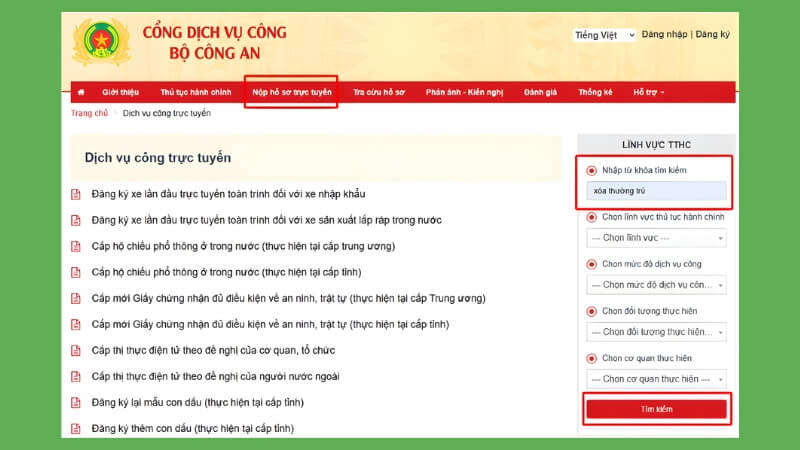
Task: Open the Chọn lĩnh vực dropdown
Action: pos(656,238)
